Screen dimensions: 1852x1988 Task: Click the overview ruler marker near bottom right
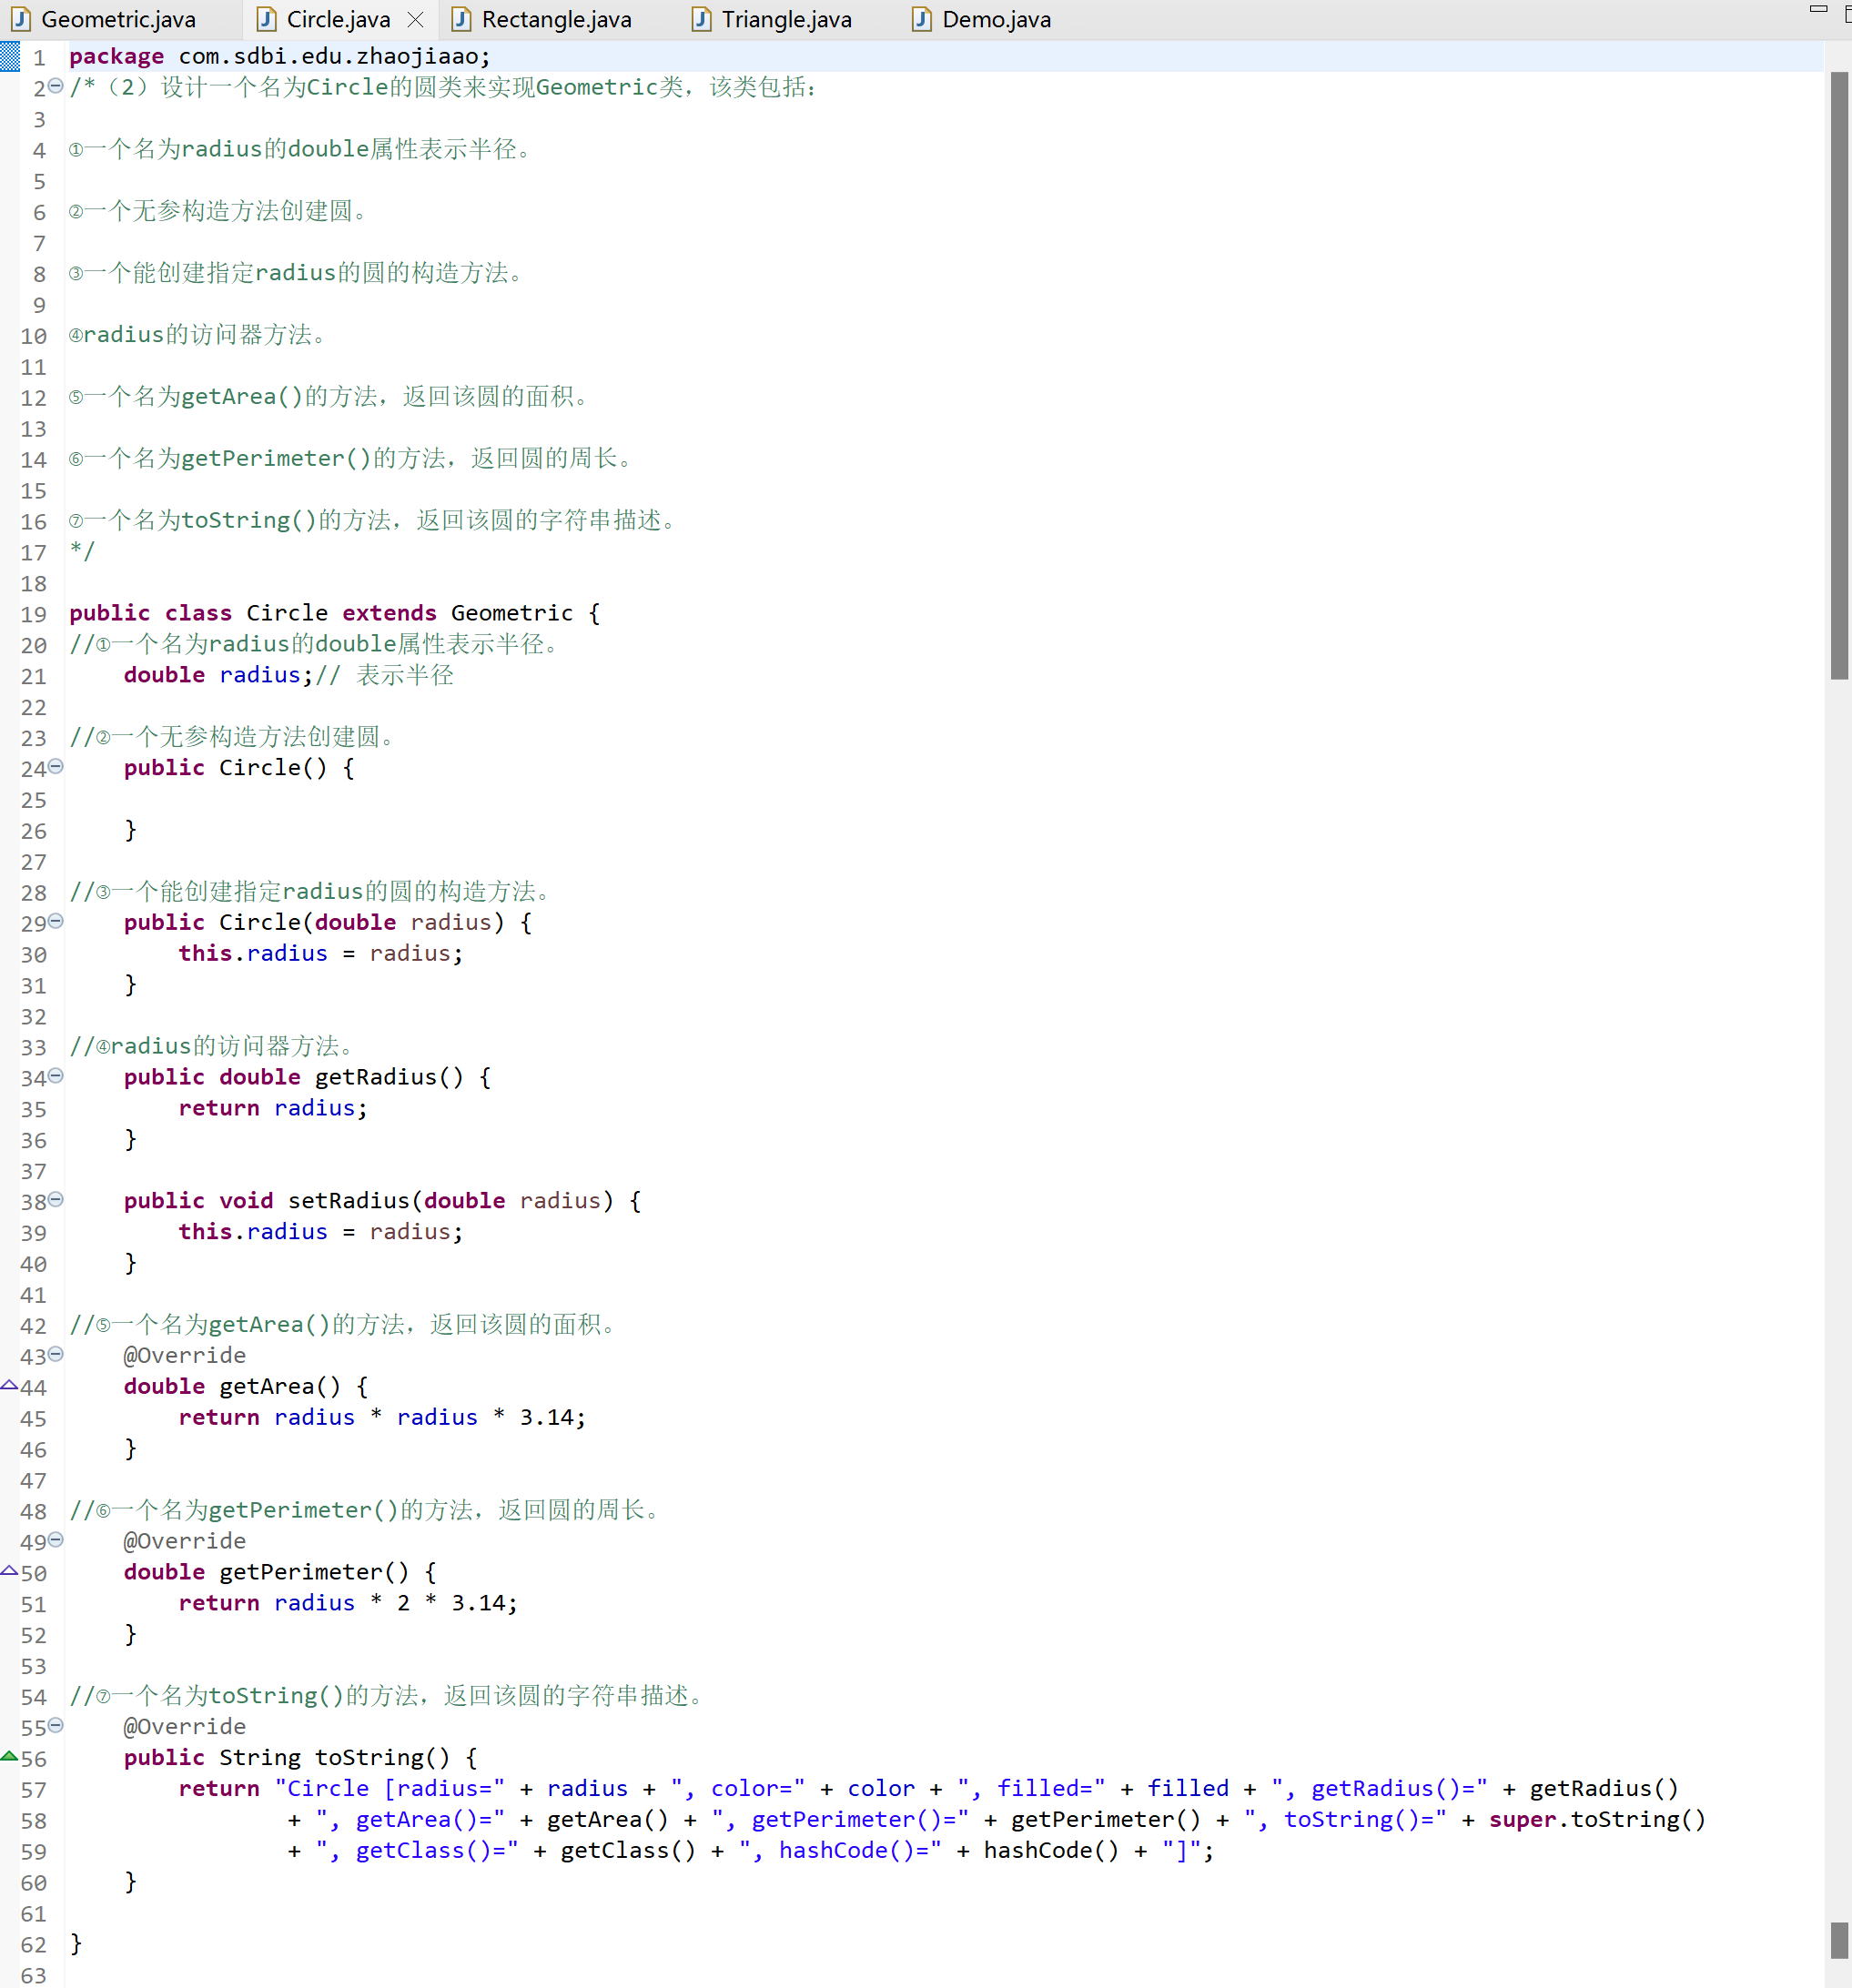(1838, 1939)
